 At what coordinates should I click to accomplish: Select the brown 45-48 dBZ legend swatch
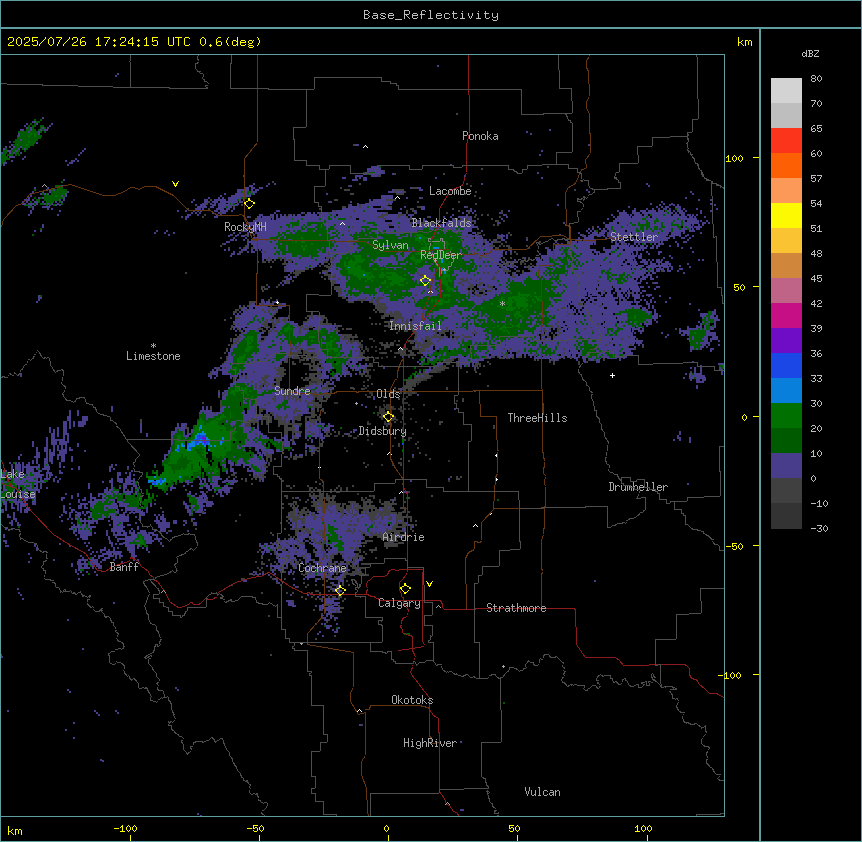[x=786, y=266]
